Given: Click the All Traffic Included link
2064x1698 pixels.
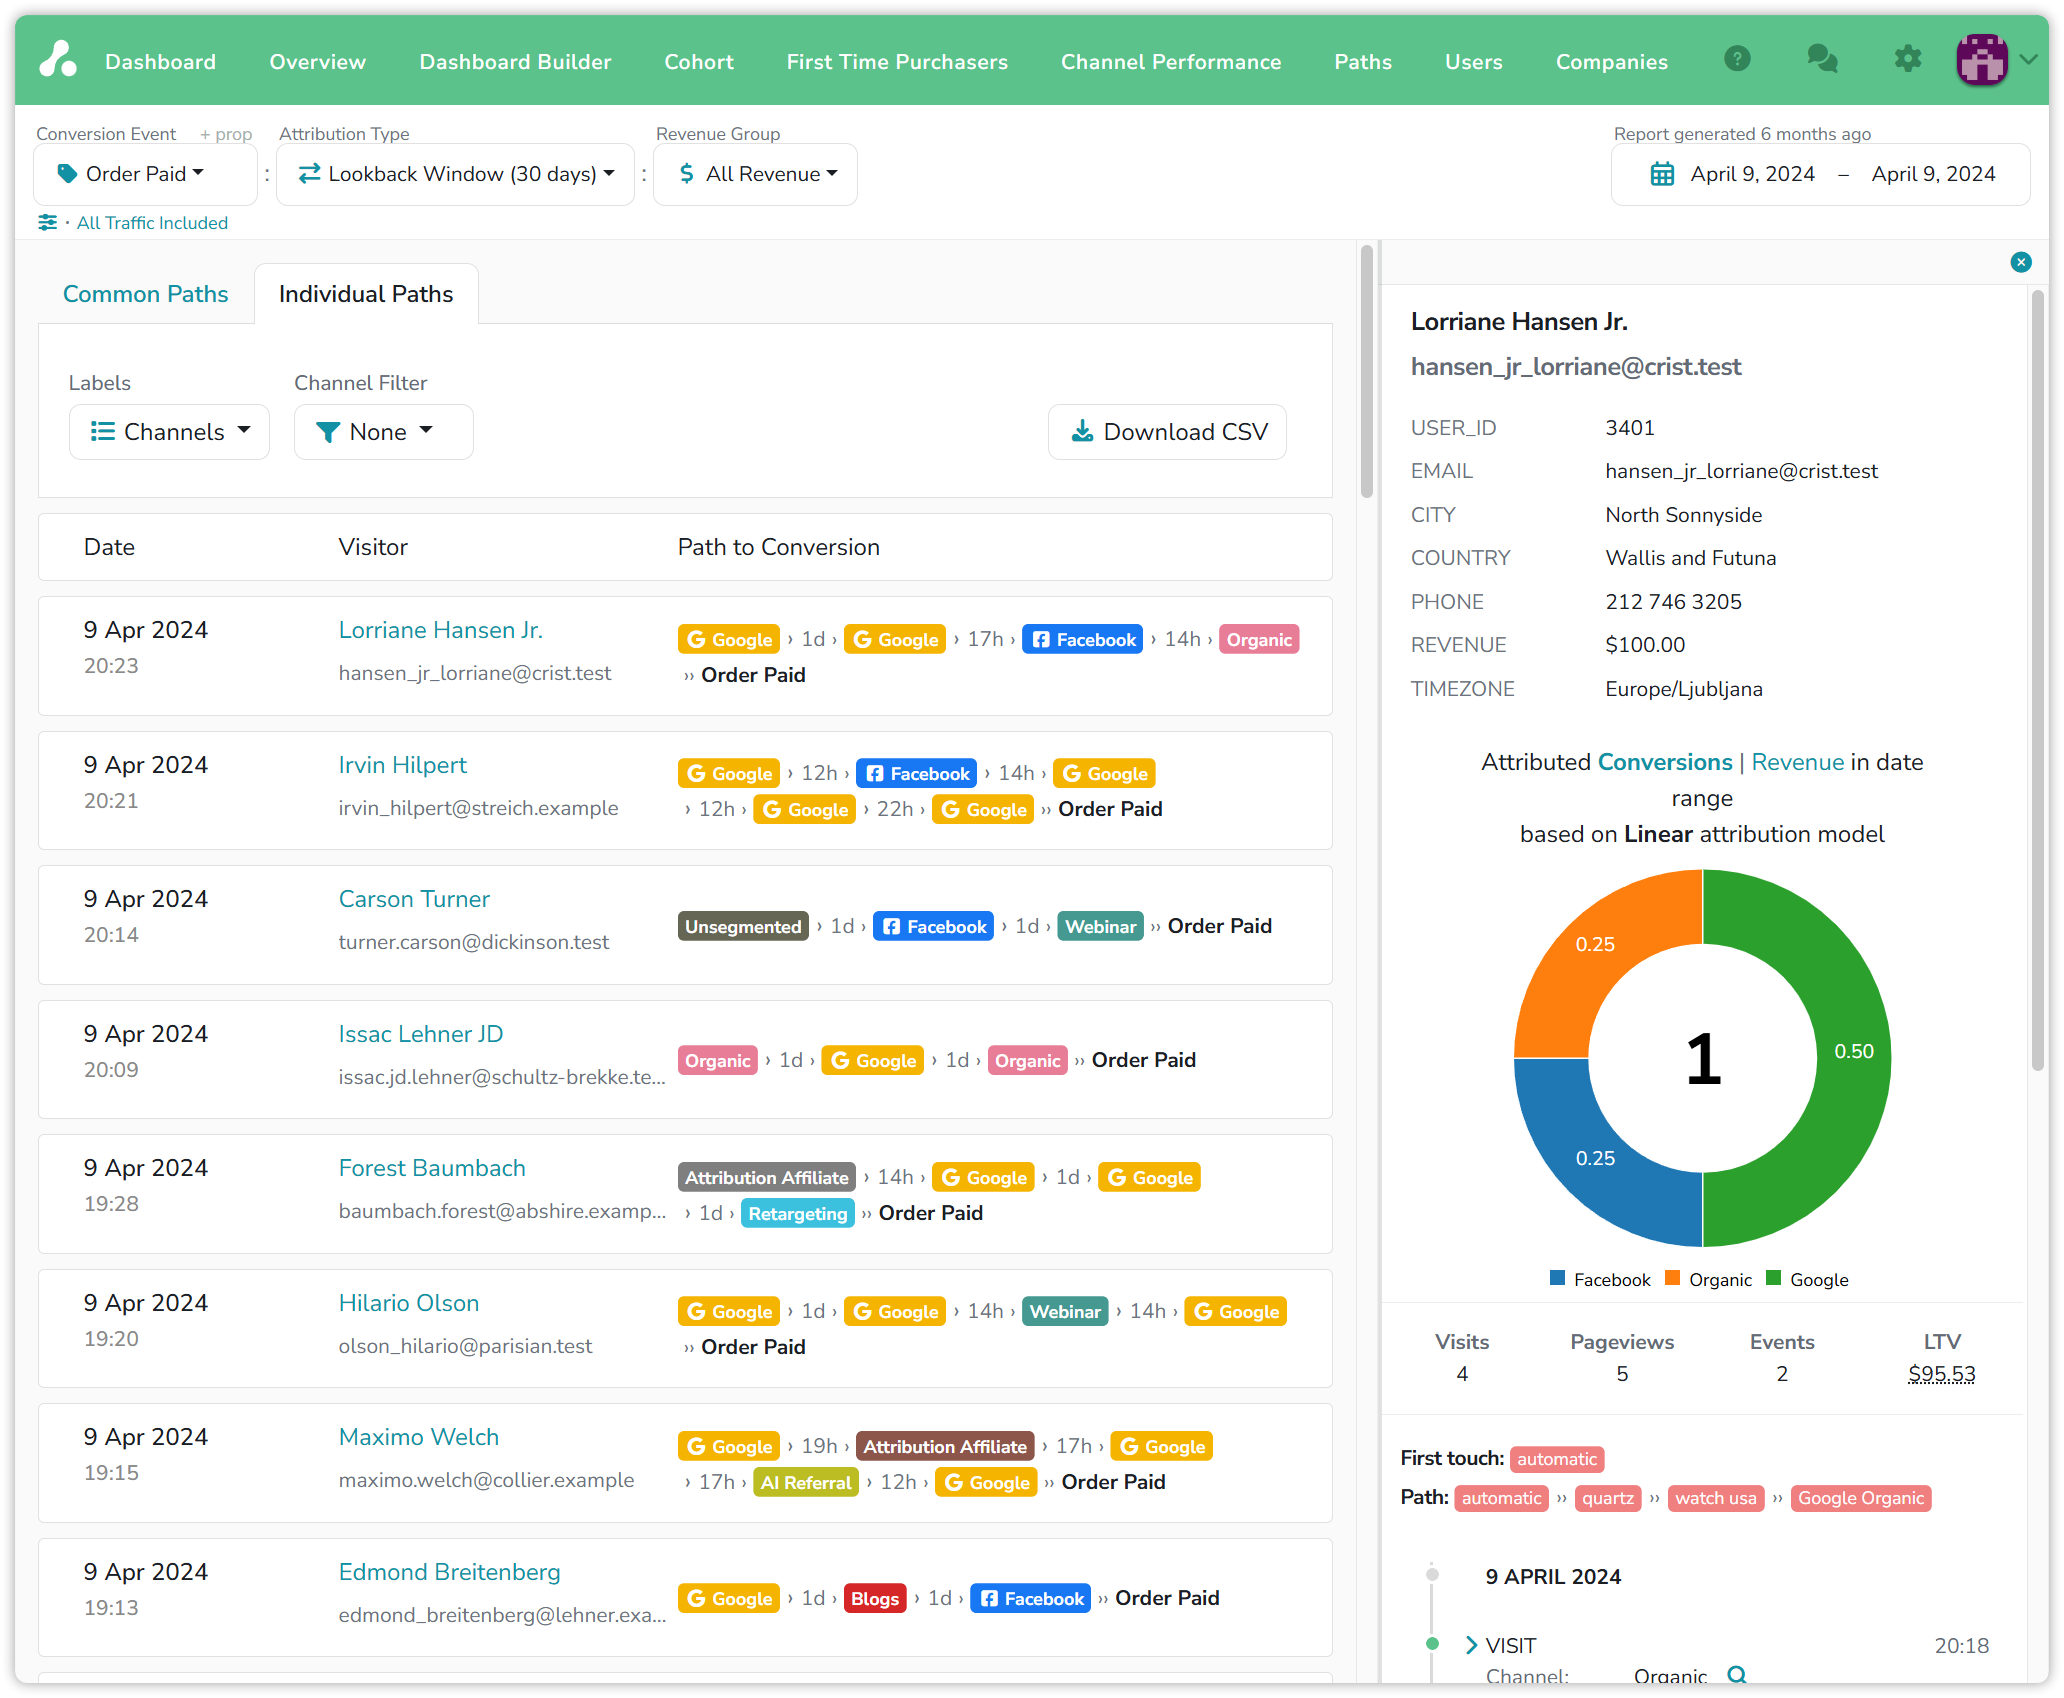Looking at the screenshot, I should click(x=152, y=223).
